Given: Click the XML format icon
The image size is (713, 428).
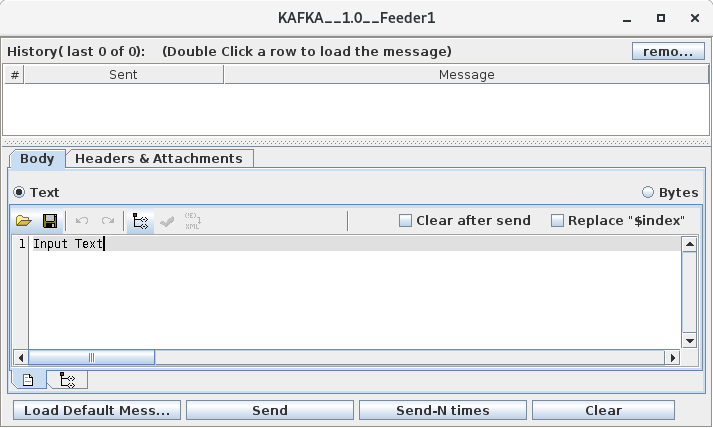Looking at the screenshot, I should tap(193, 221).
